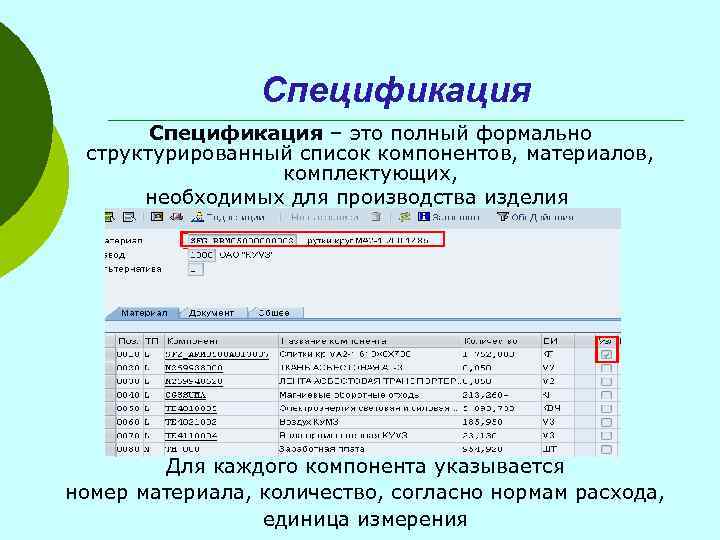Click the Поз. column header
Viewport: 720px width, 540px height.
129,341
